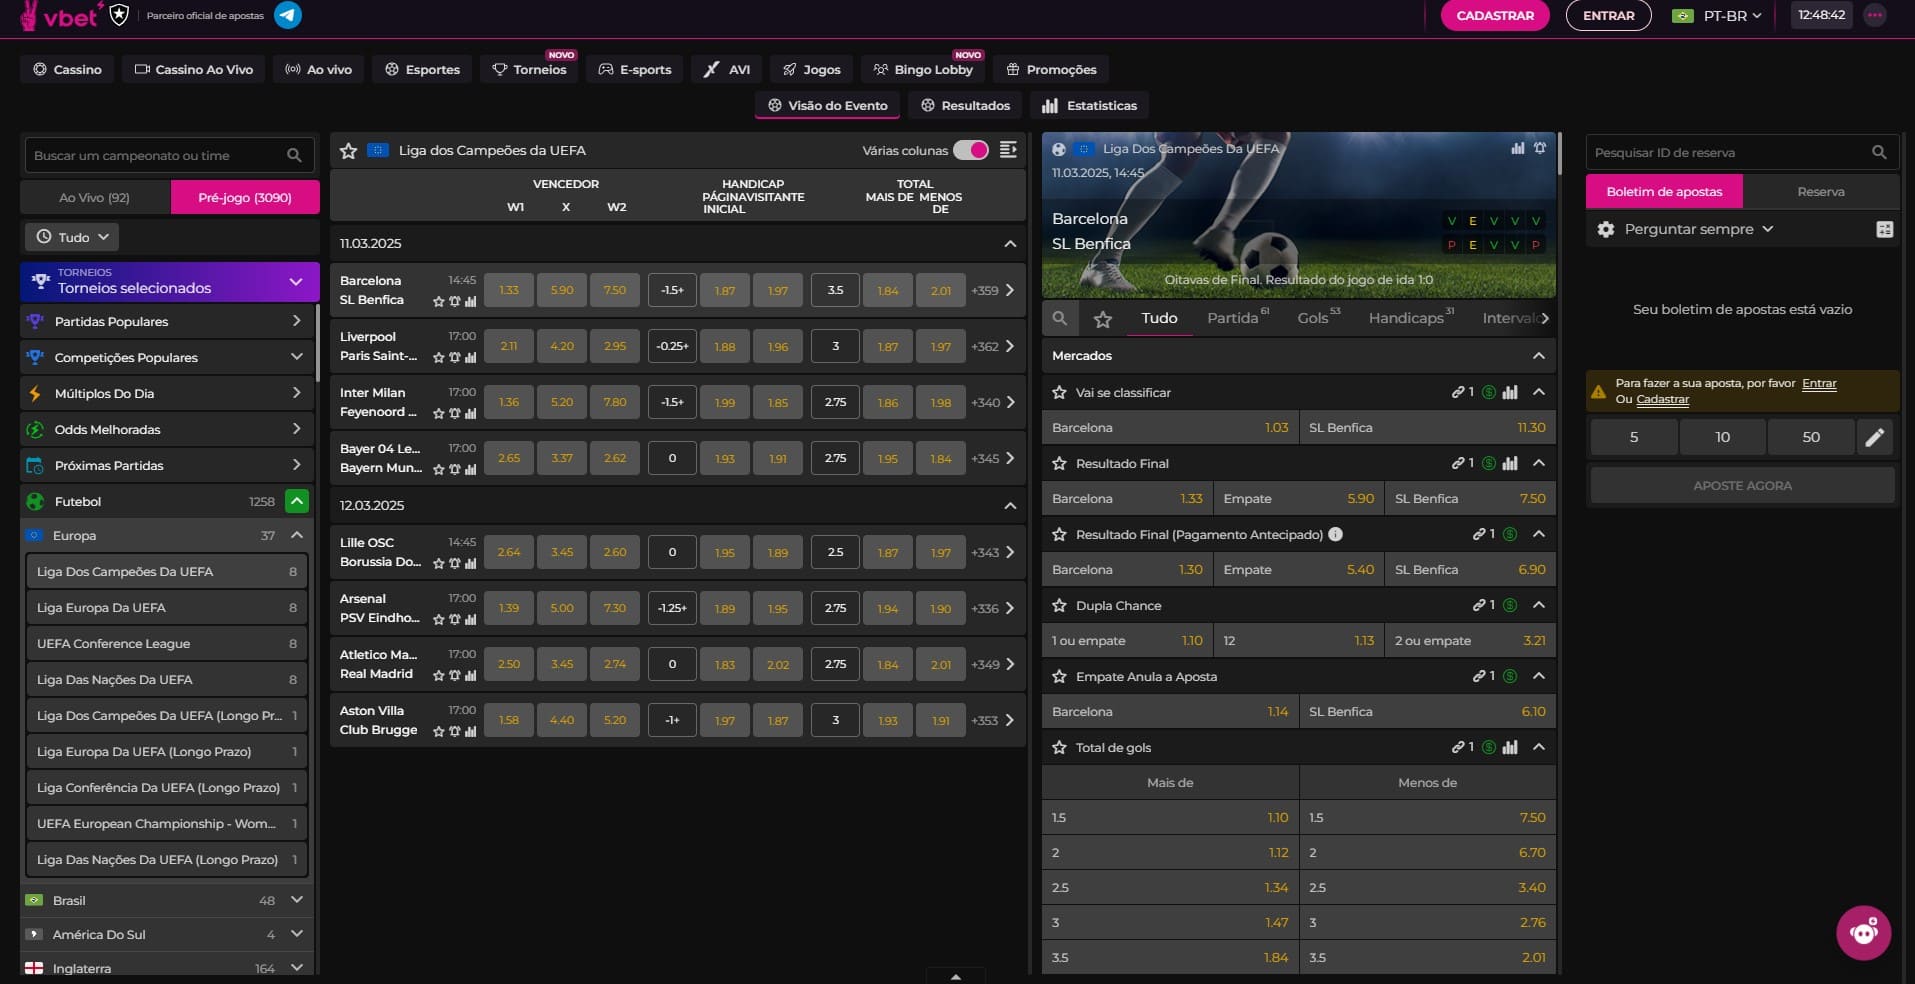Favorite the Liga dos Campeões da UEFA league star
This screenshot has height=984, width=1915.
click(348, 150)
